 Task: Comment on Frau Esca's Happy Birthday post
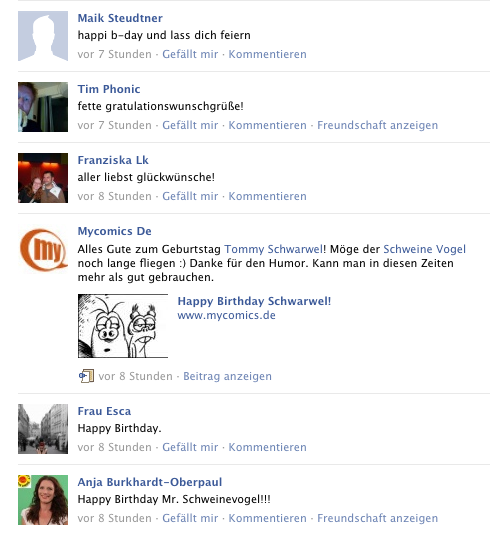(x=267, y=447)
